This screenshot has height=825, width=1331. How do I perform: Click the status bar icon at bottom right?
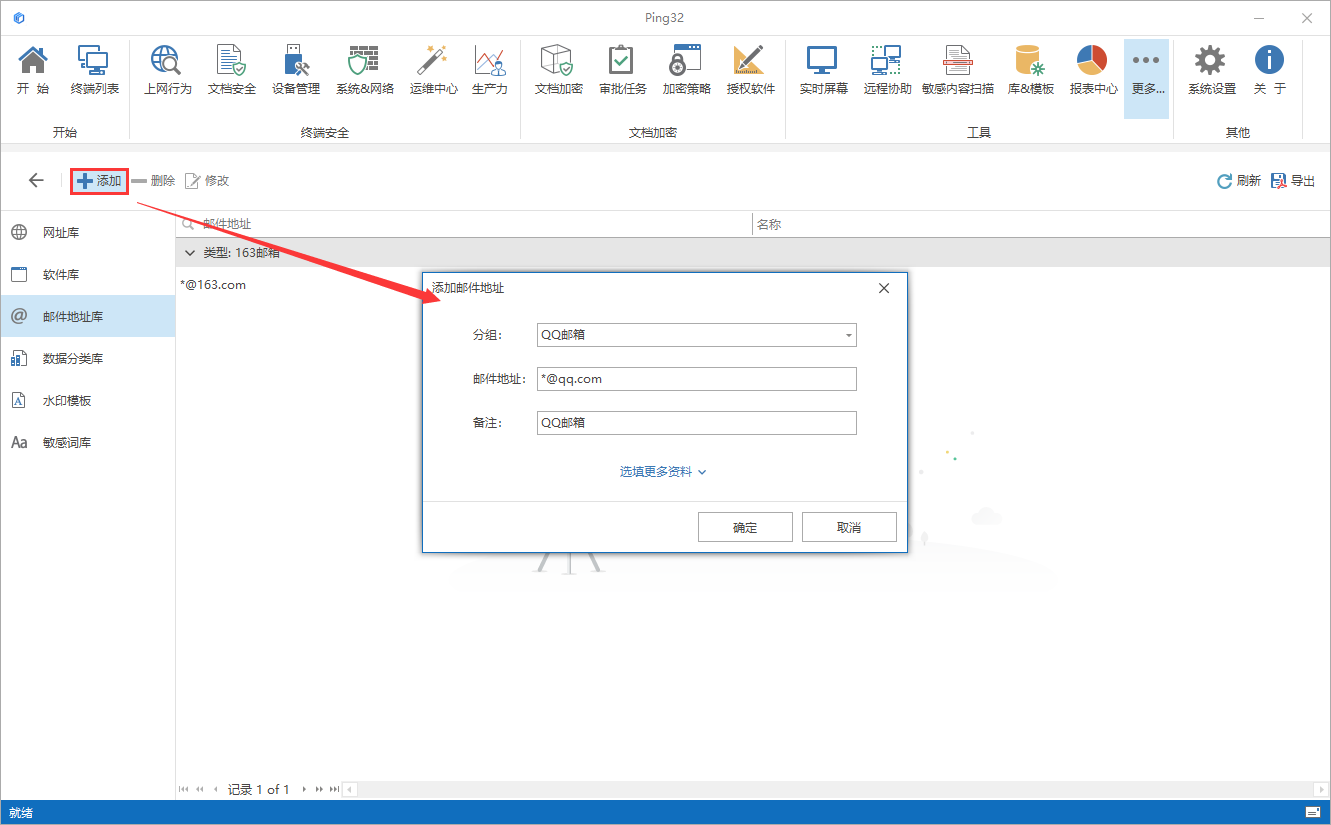click(1313, 812)
